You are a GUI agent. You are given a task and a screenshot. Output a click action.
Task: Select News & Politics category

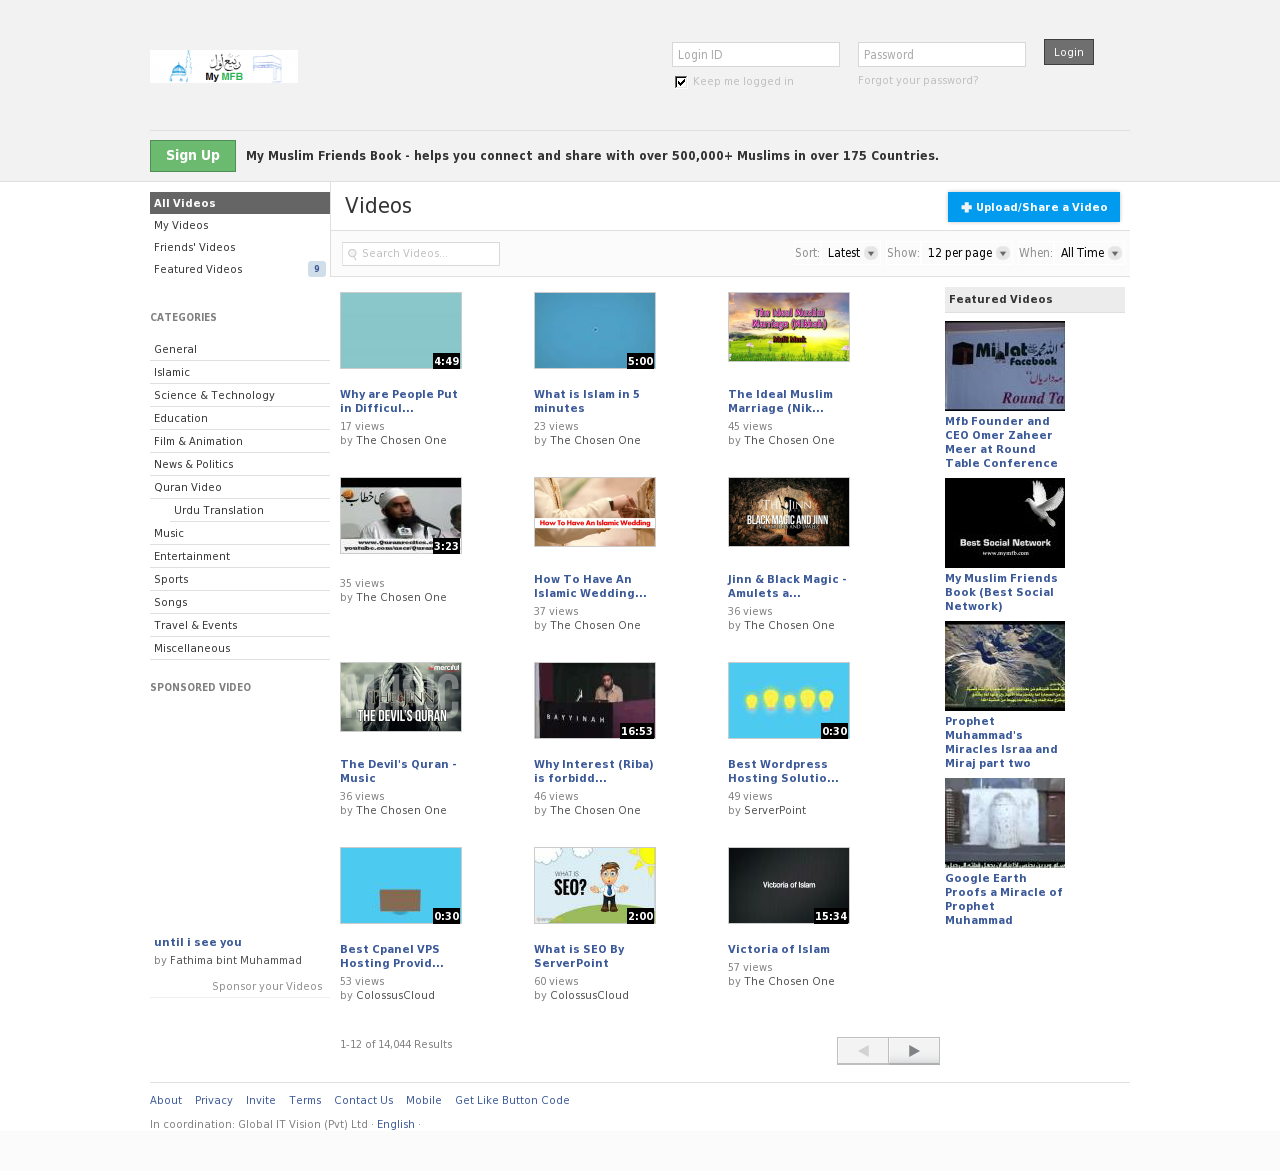pos(240,464)
